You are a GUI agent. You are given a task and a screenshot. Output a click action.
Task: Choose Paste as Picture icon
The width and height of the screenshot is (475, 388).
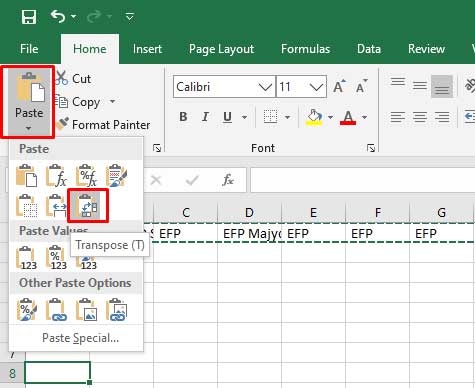(x=86, y=310)
